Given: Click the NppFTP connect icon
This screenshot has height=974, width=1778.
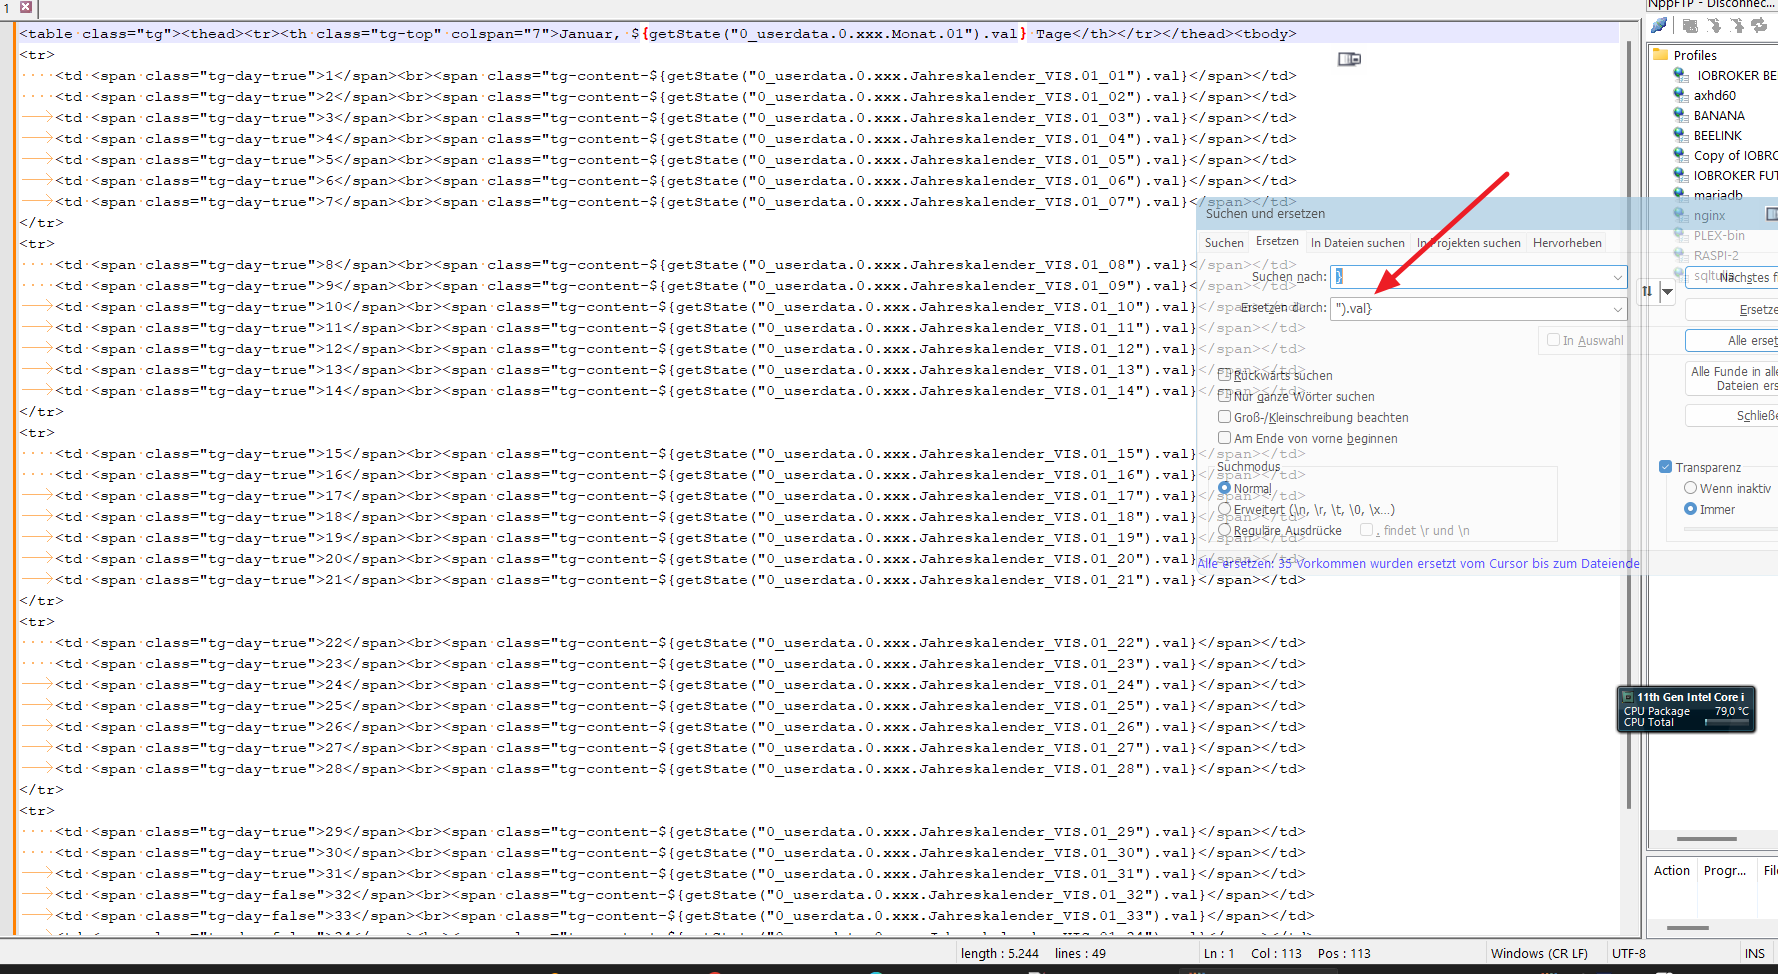Looking at the screenshot, I should click(x=1660, y=26).
